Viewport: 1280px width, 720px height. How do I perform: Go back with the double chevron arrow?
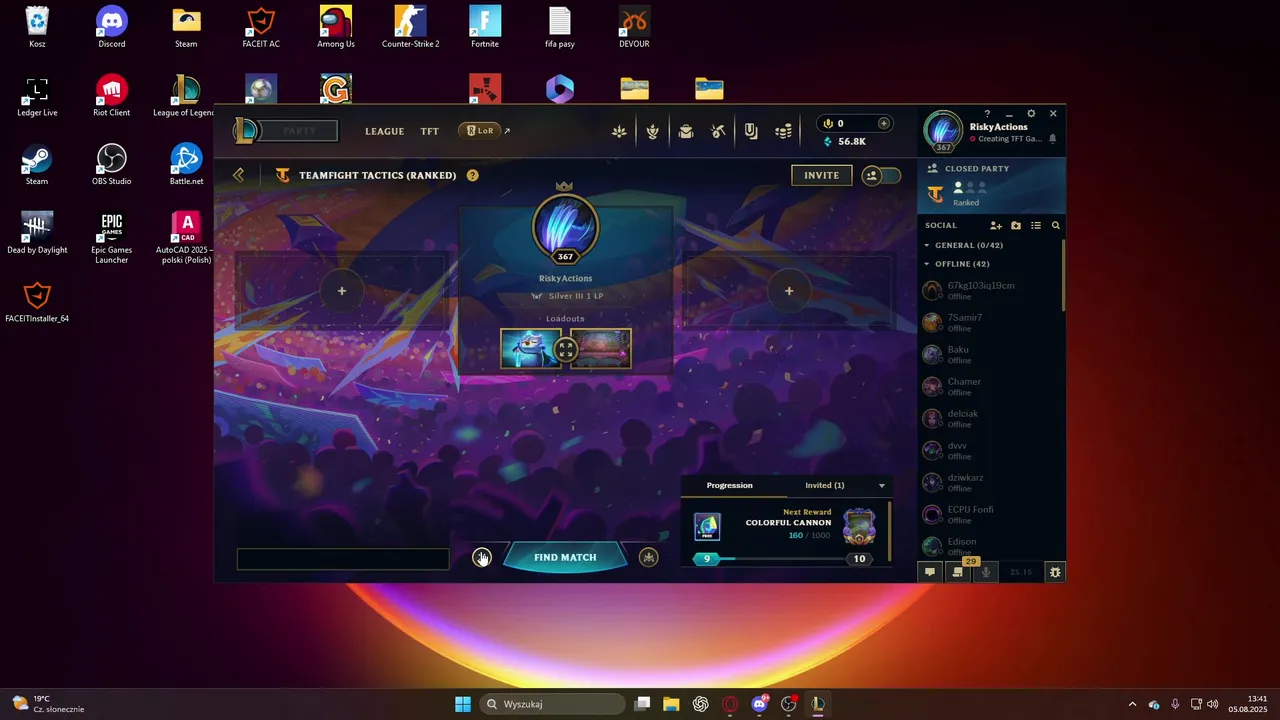pyautogui.click(x=238, y=175)
